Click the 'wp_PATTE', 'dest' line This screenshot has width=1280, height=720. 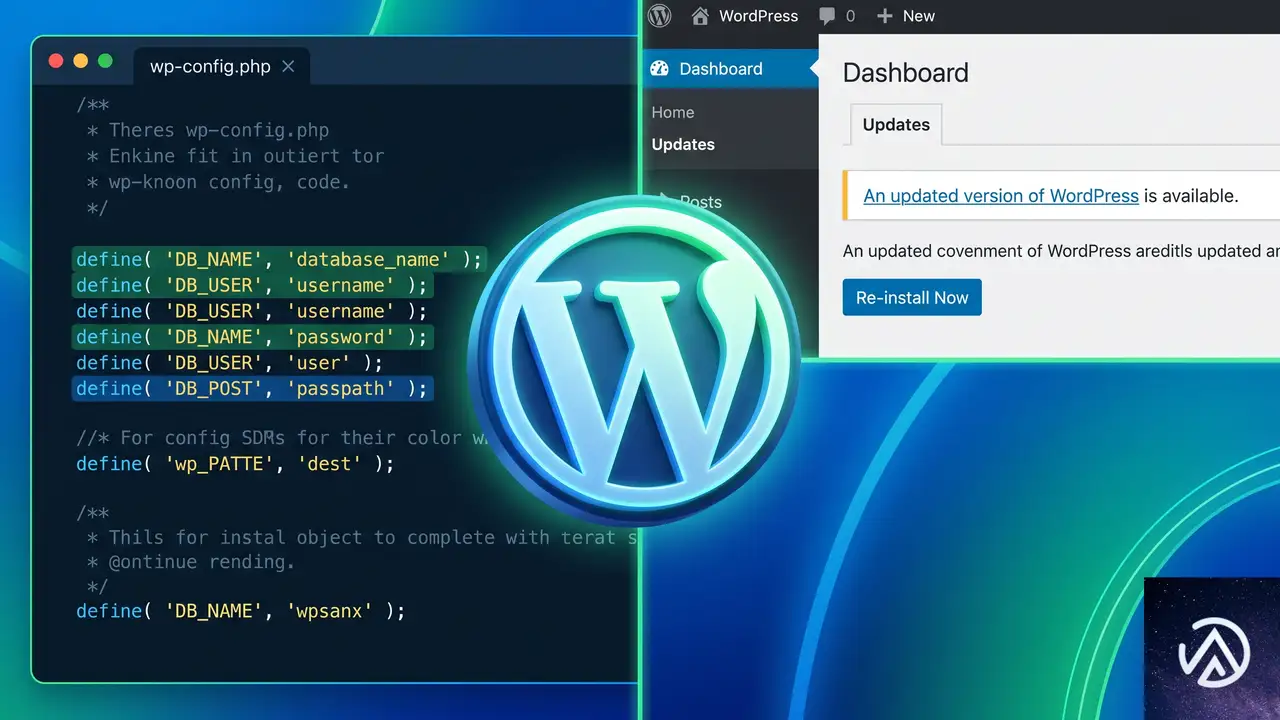click(x=235, y=464)
